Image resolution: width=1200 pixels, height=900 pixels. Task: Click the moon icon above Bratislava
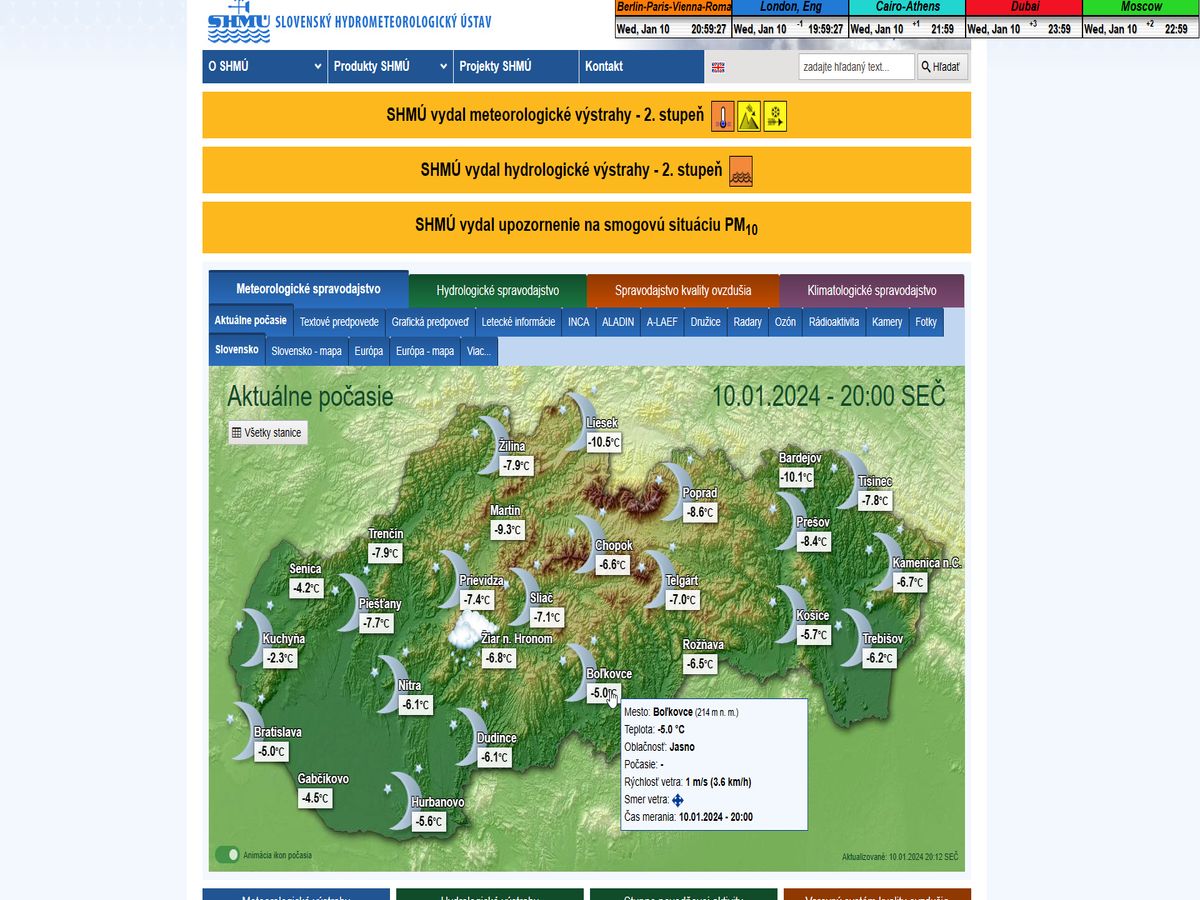coord(243,717)
